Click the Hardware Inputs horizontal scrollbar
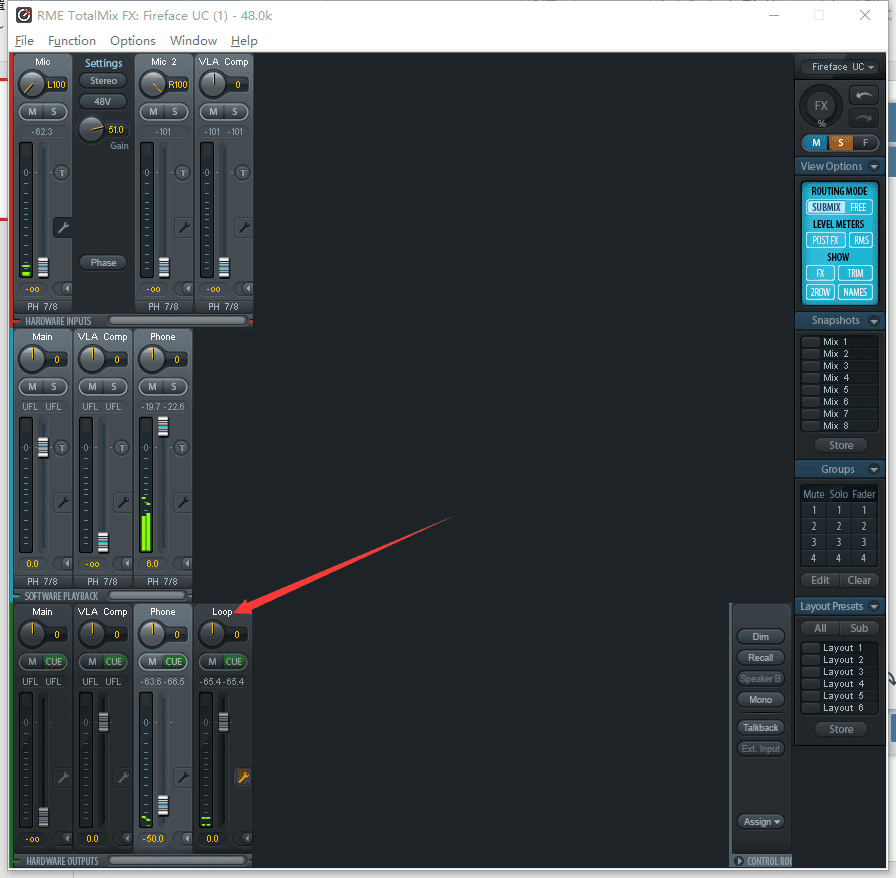896x878 pixels. pos(177,321)
